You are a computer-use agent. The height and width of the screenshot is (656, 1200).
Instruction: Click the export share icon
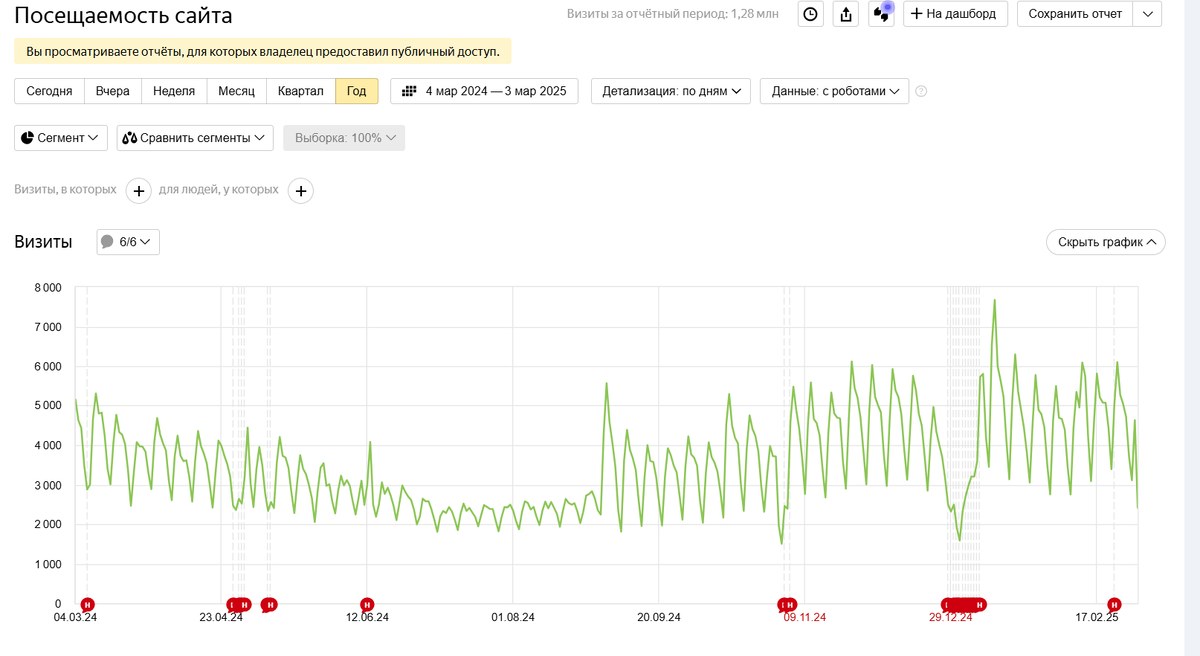pyautogui.click(x=846, y=14)
